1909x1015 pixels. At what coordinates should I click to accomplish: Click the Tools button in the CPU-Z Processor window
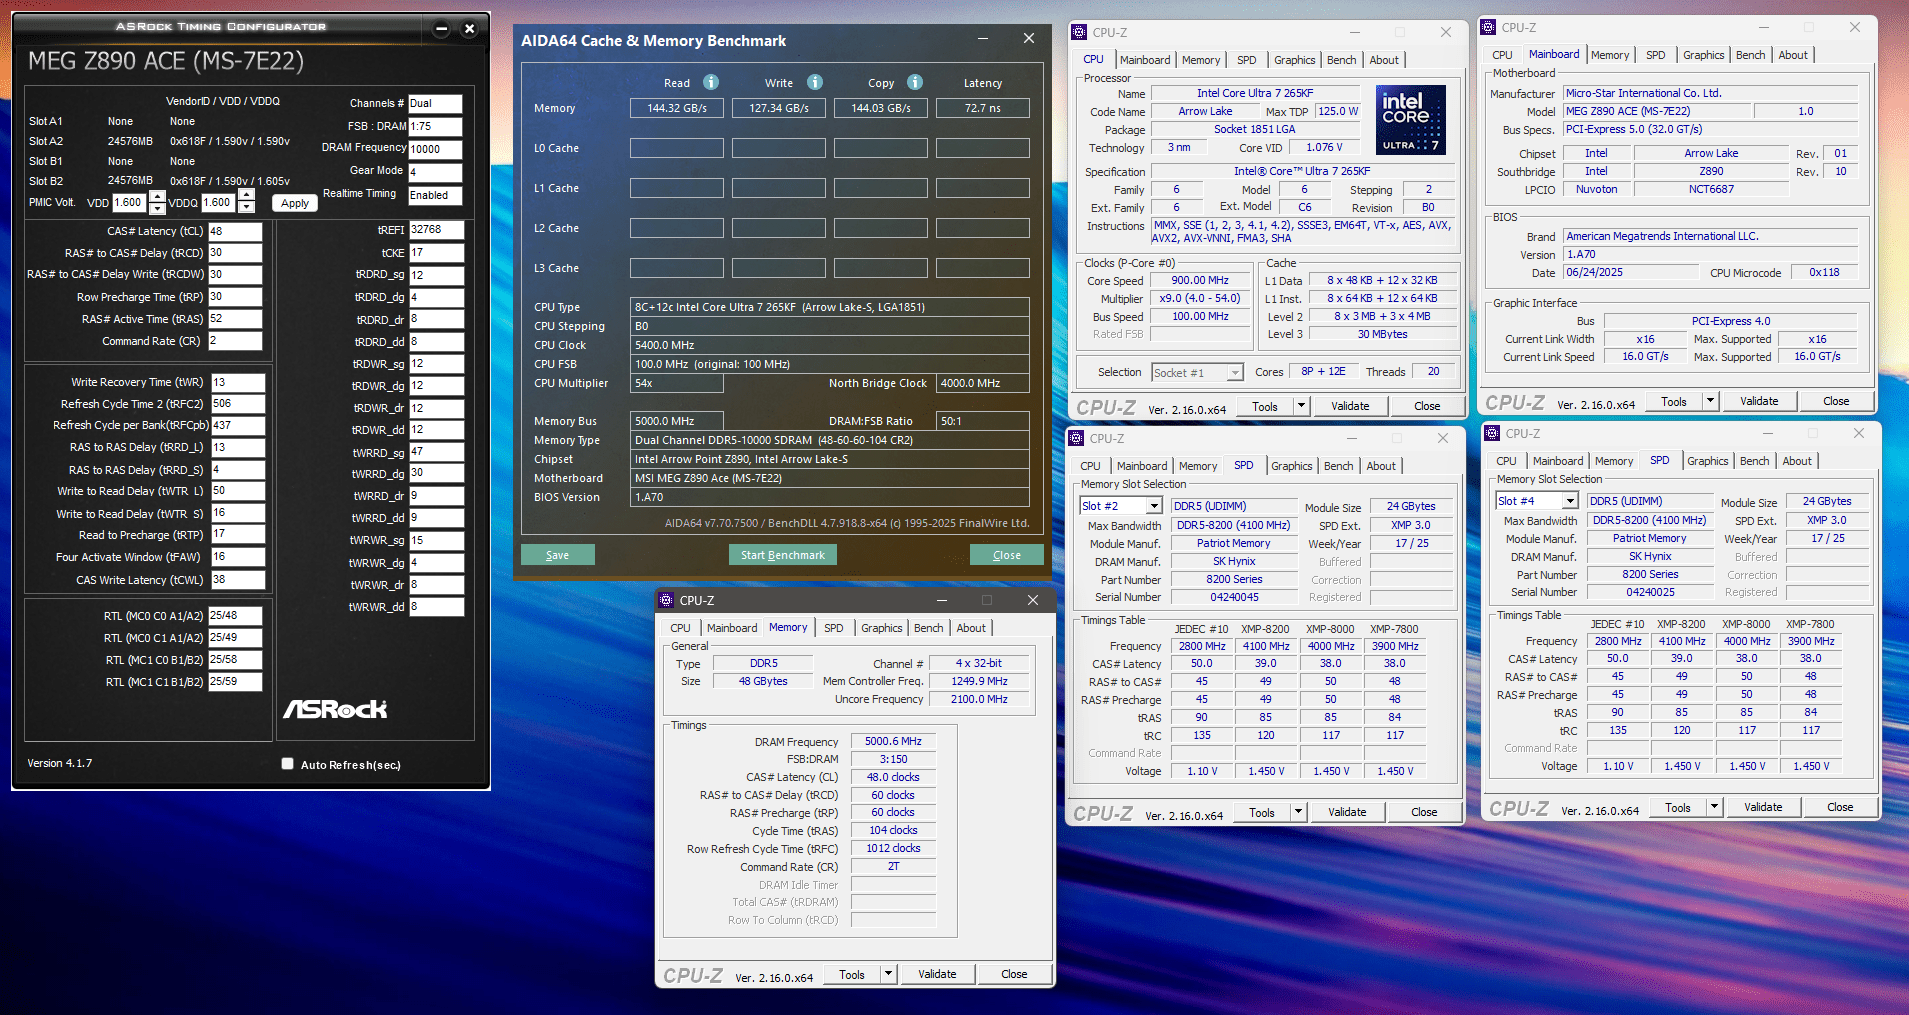[1265, 406]
